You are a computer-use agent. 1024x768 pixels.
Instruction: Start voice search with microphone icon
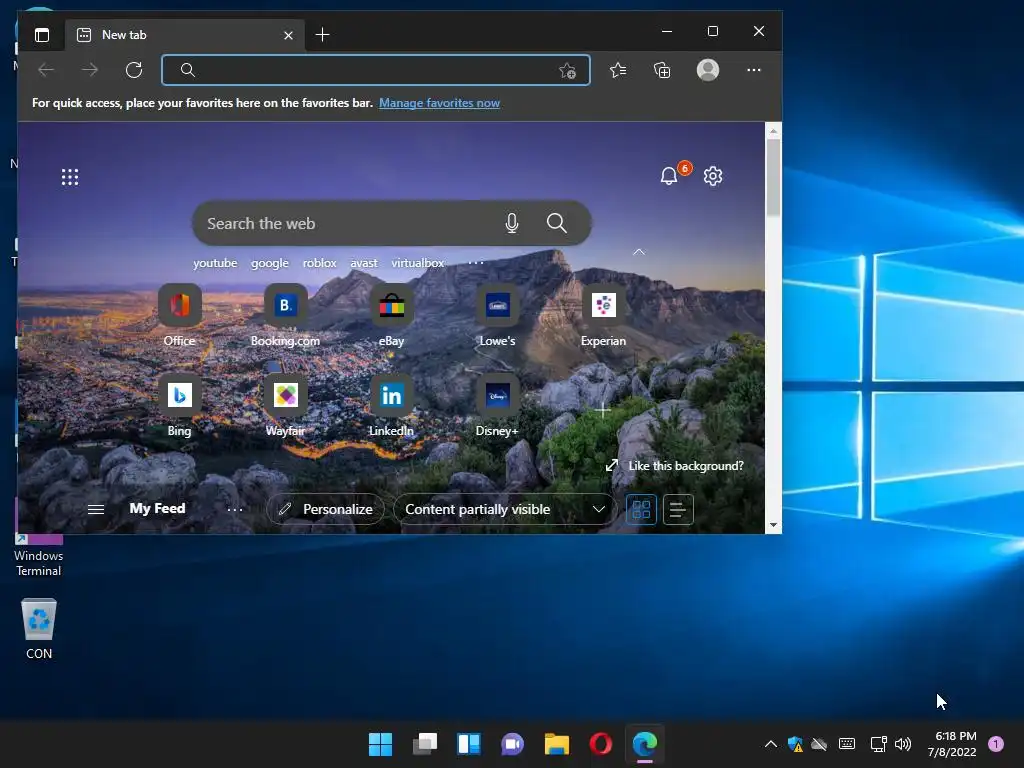pos(512,223)
